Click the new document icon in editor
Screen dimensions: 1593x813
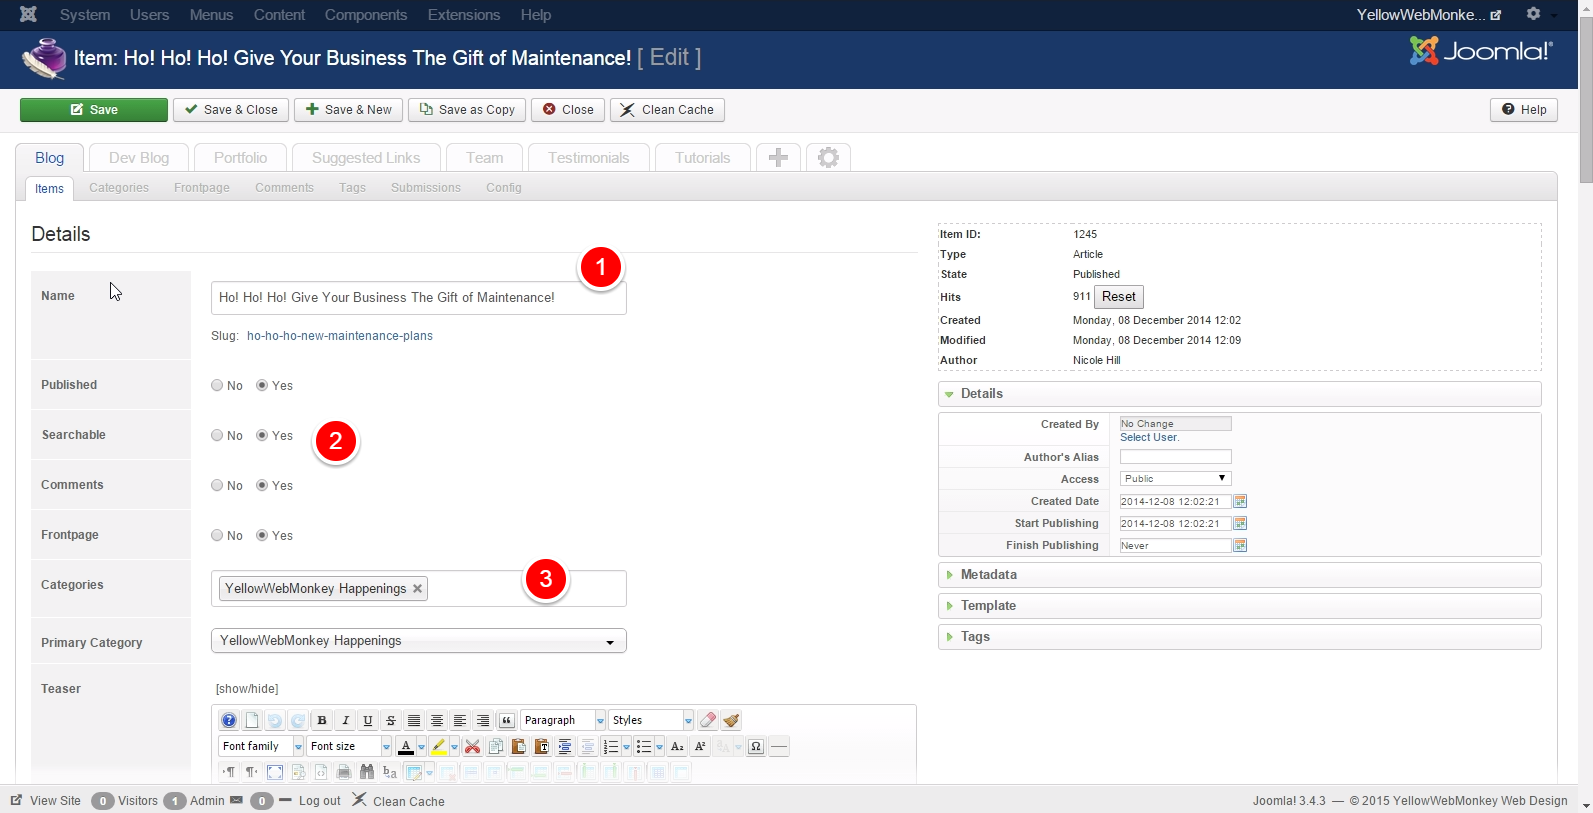coord(252,720)
